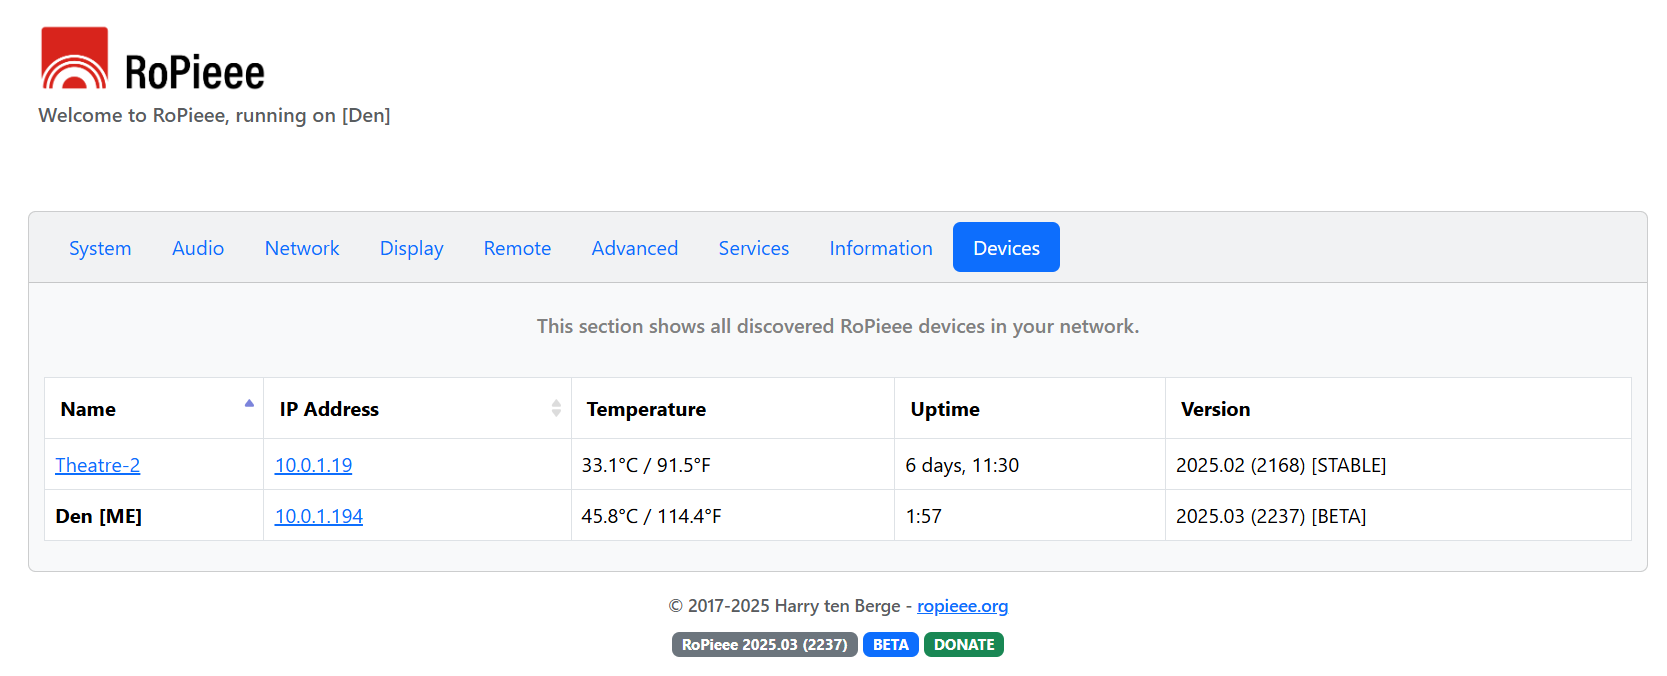Sort table by Name column arrow
The image size is (1667, 676).
[249, 403]
